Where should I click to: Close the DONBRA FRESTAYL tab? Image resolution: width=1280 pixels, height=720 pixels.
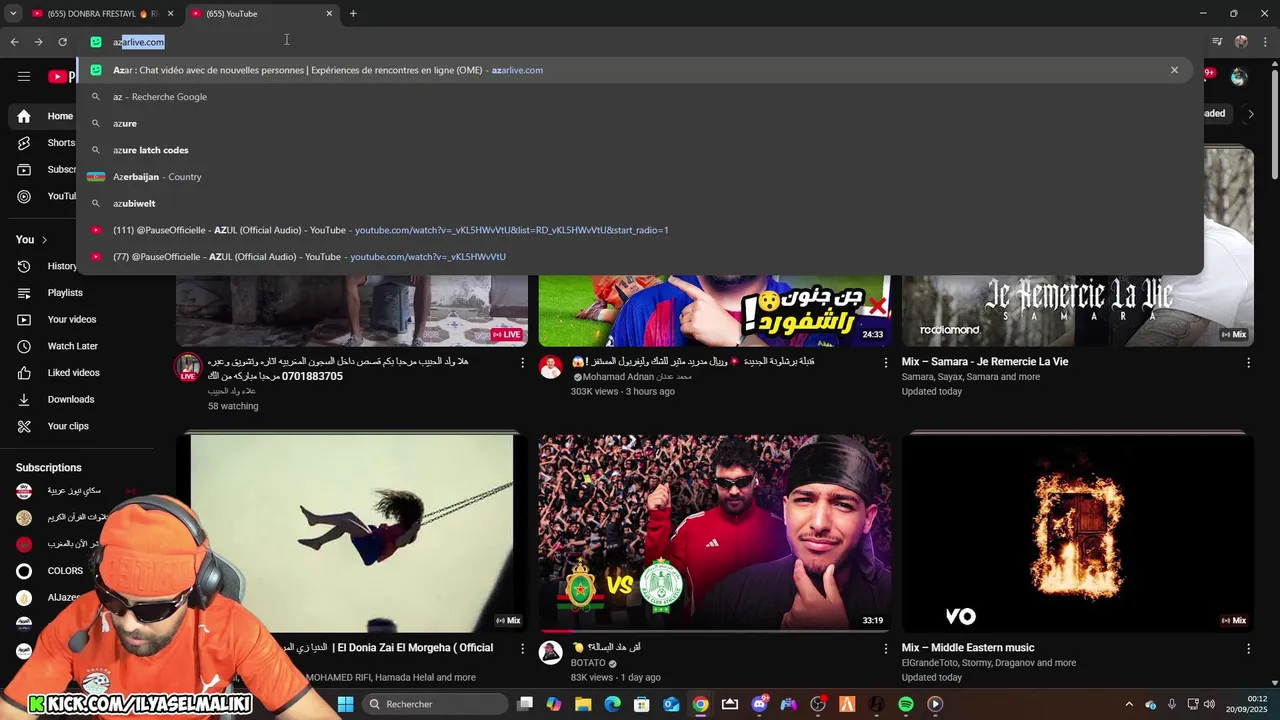click(x=170, y=13)
